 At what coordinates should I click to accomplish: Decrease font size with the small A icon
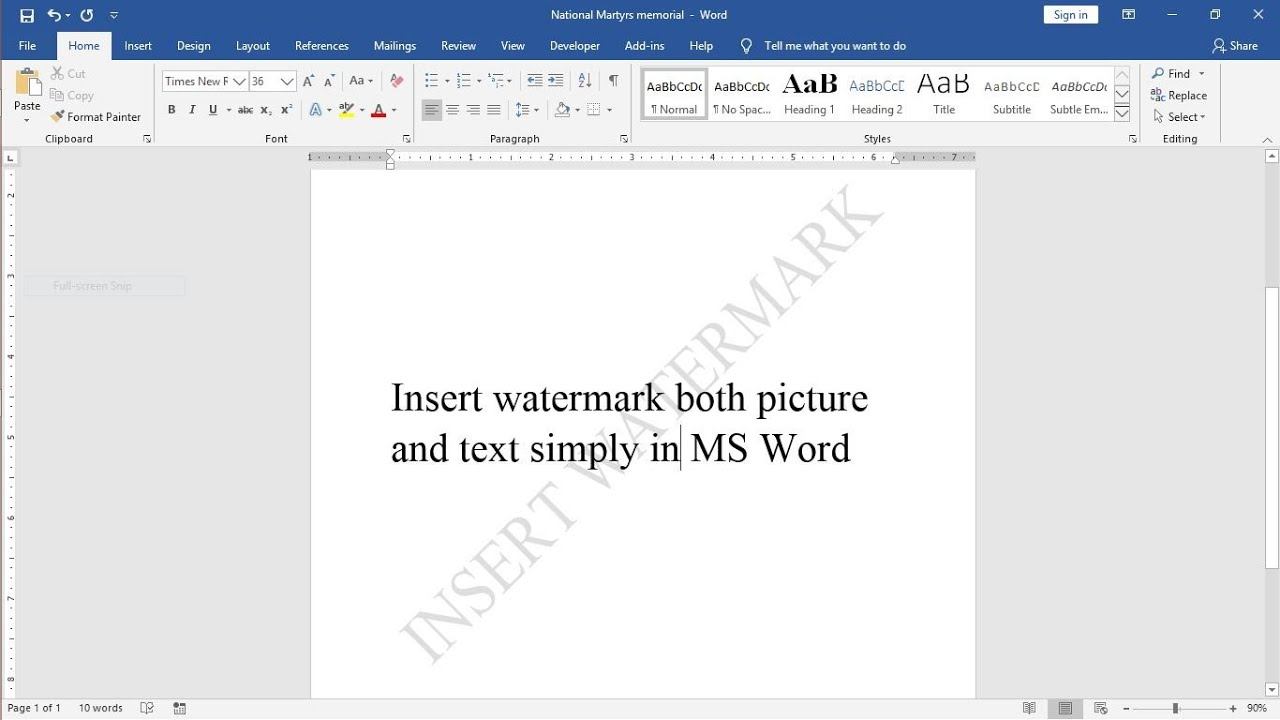pyautogui.click(x=329, y=81)
